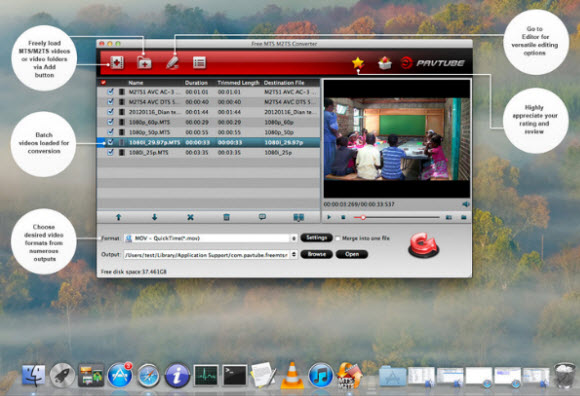Click the preview time counter text
Viewport: 580px width, 396px height.
[359, 204]
